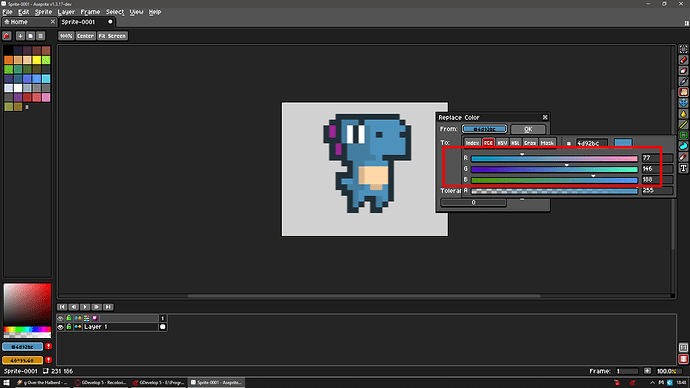
Task: Click the Red value field 77
Action: [656, 158]
